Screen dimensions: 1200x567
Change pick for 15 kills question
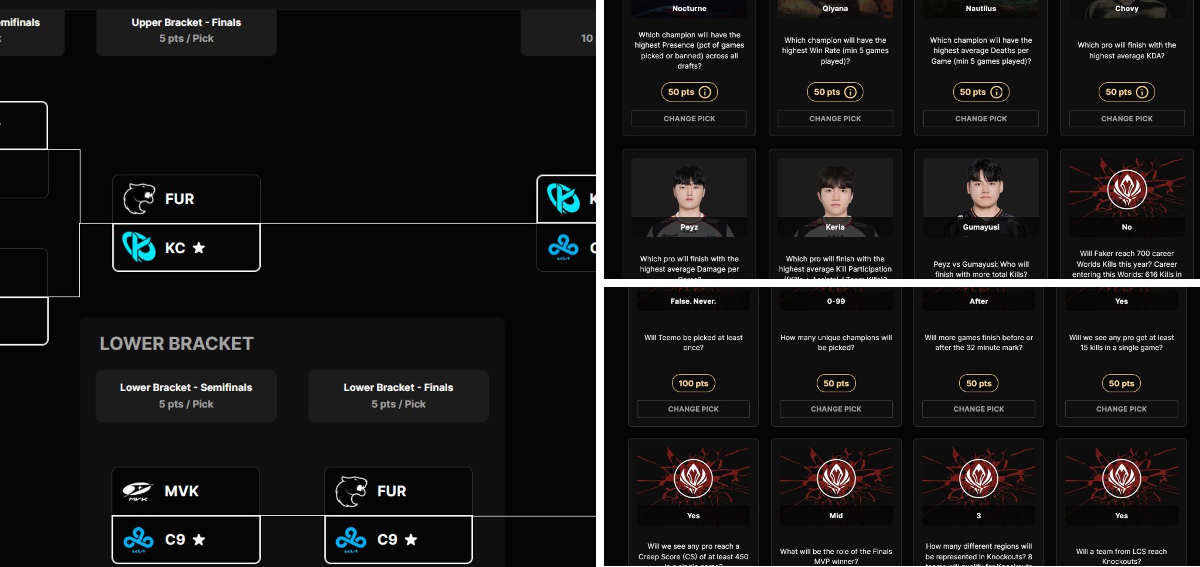(1122, 409)
